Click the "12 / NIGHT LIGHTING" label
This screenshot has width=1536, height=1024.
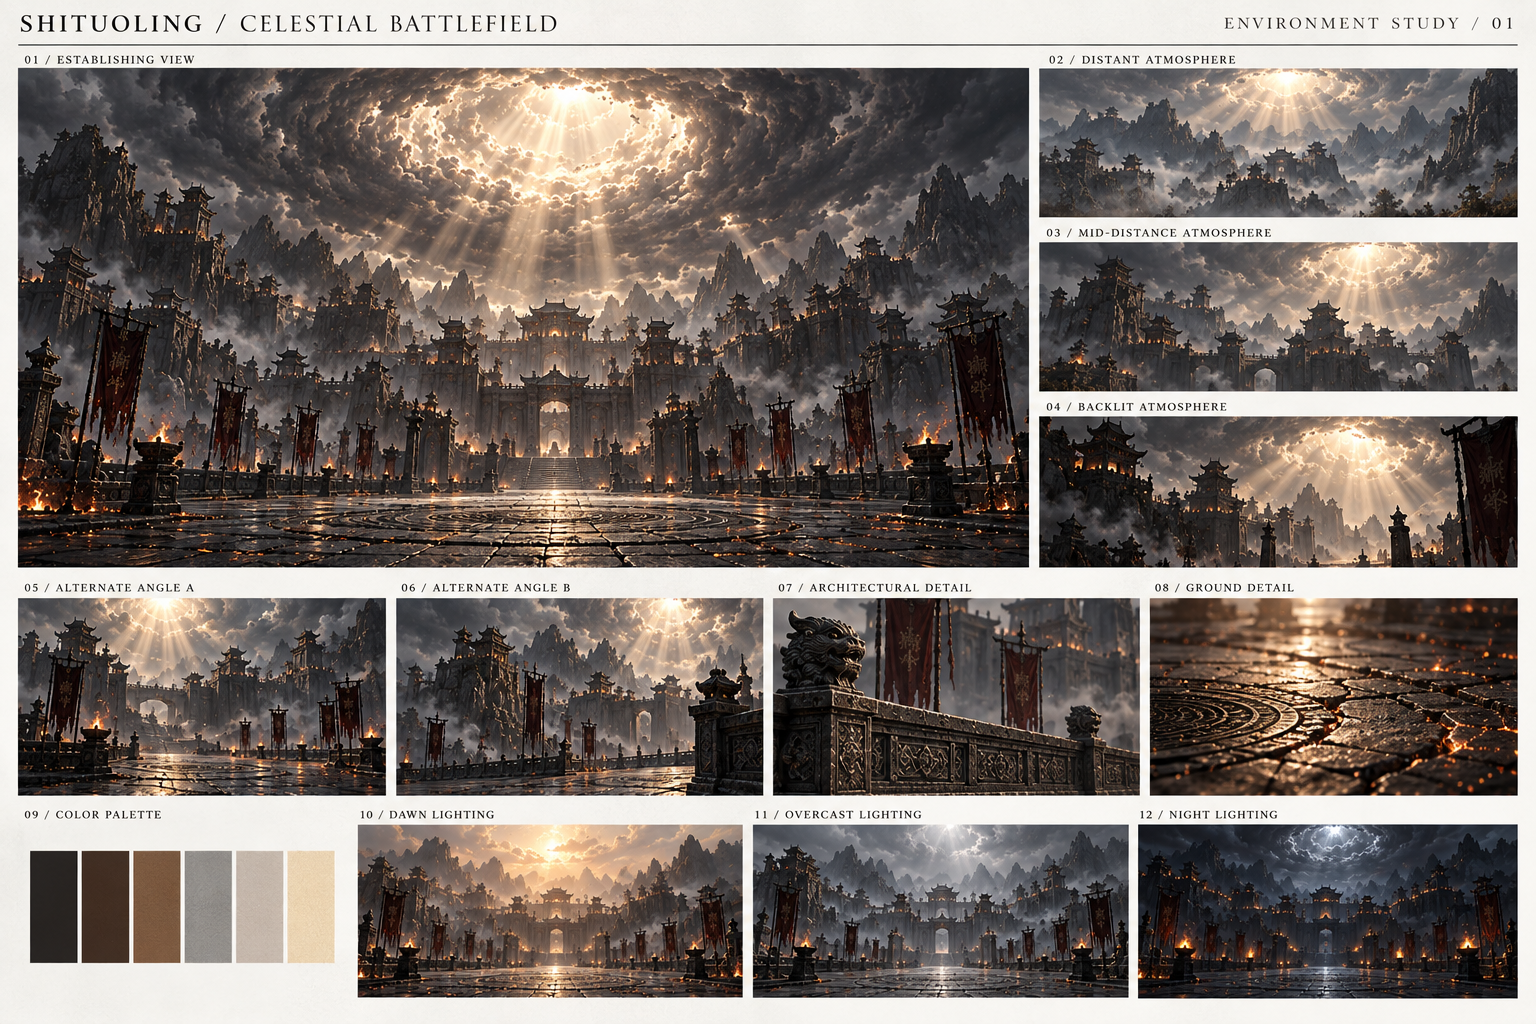click(x=1209, y=814)
